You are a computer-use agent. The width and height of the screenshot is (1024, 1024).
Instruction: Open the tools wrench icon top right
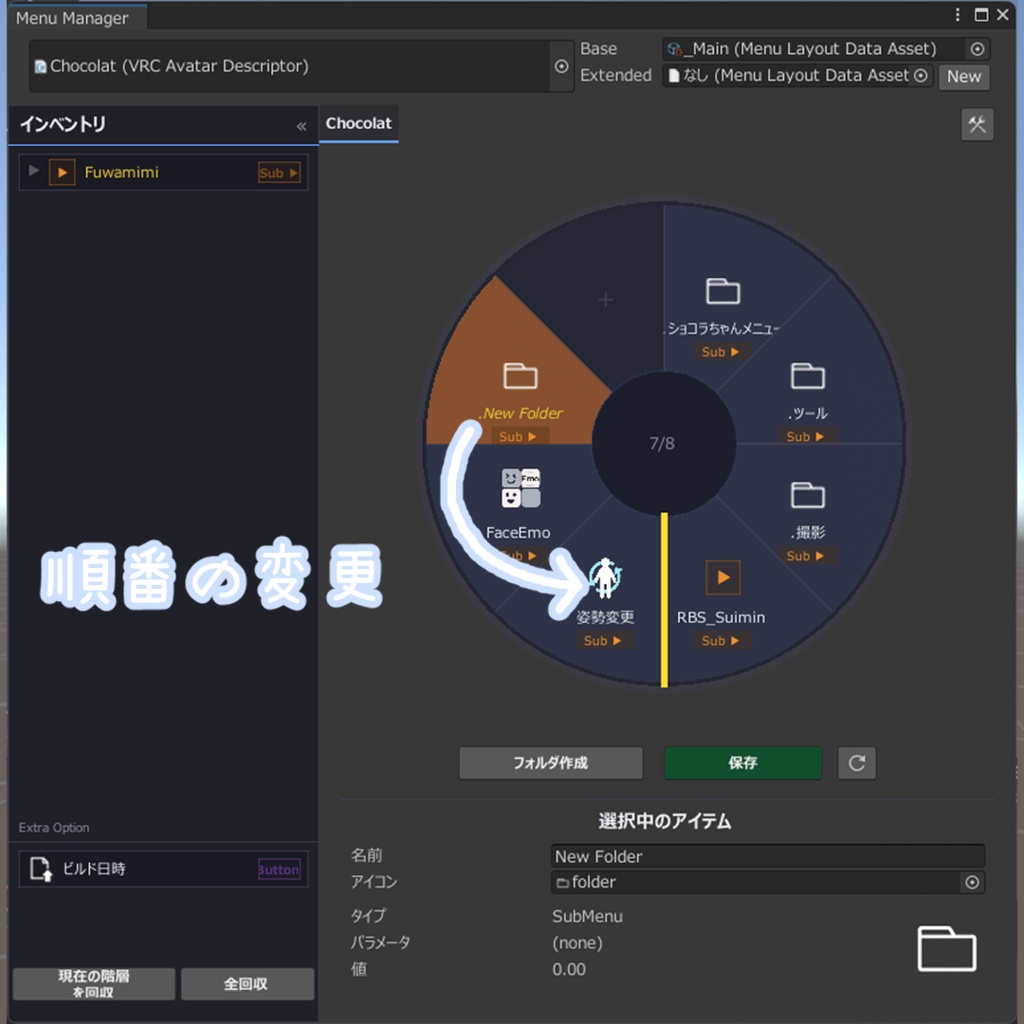(x=977, y=124)
